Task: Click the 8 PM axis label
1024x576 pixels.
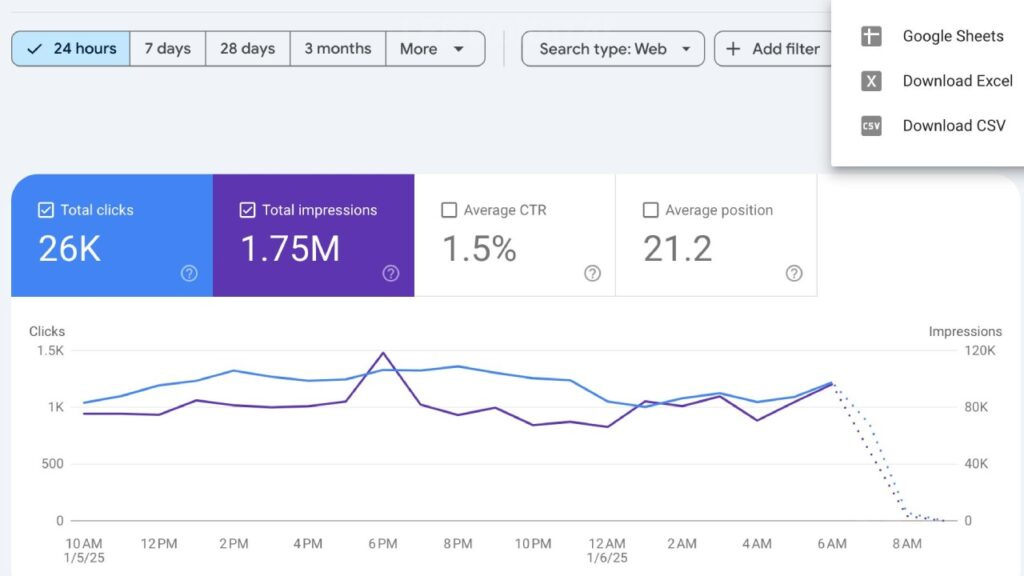Action: (458, 543)
